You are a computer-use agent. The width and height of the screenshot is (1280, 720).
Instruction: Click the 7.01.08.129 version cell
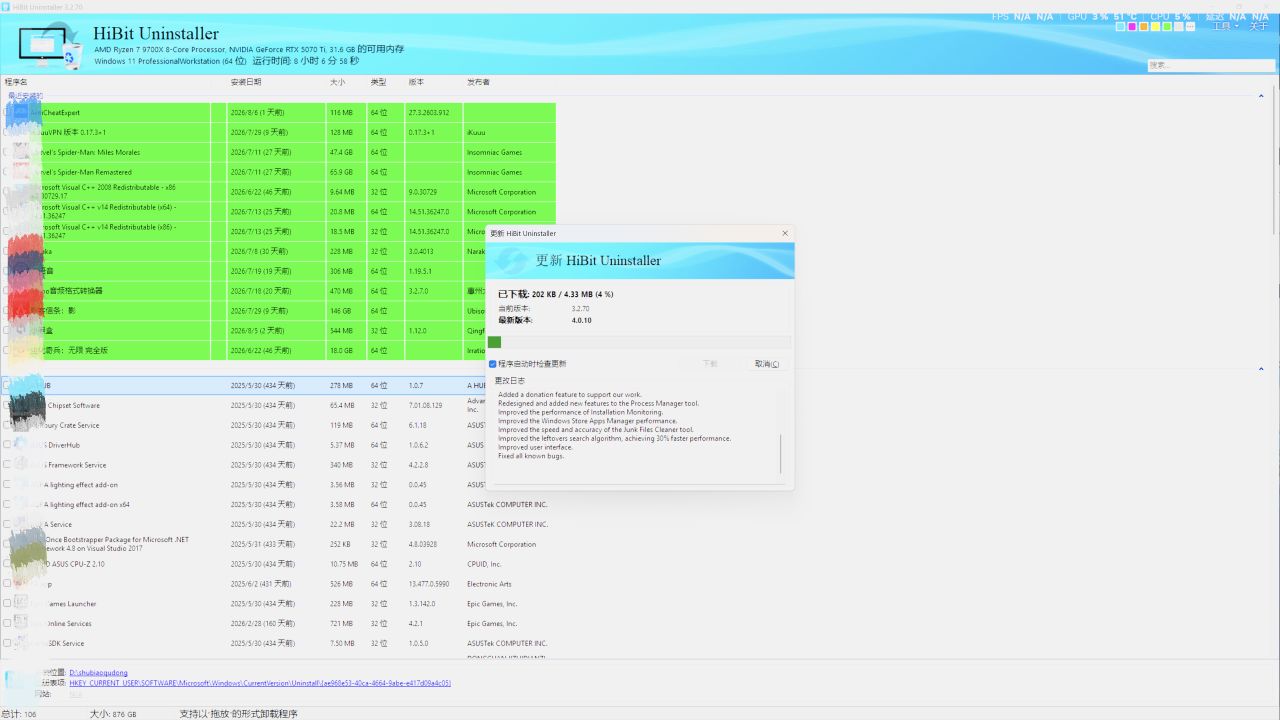tap(427, 405)
